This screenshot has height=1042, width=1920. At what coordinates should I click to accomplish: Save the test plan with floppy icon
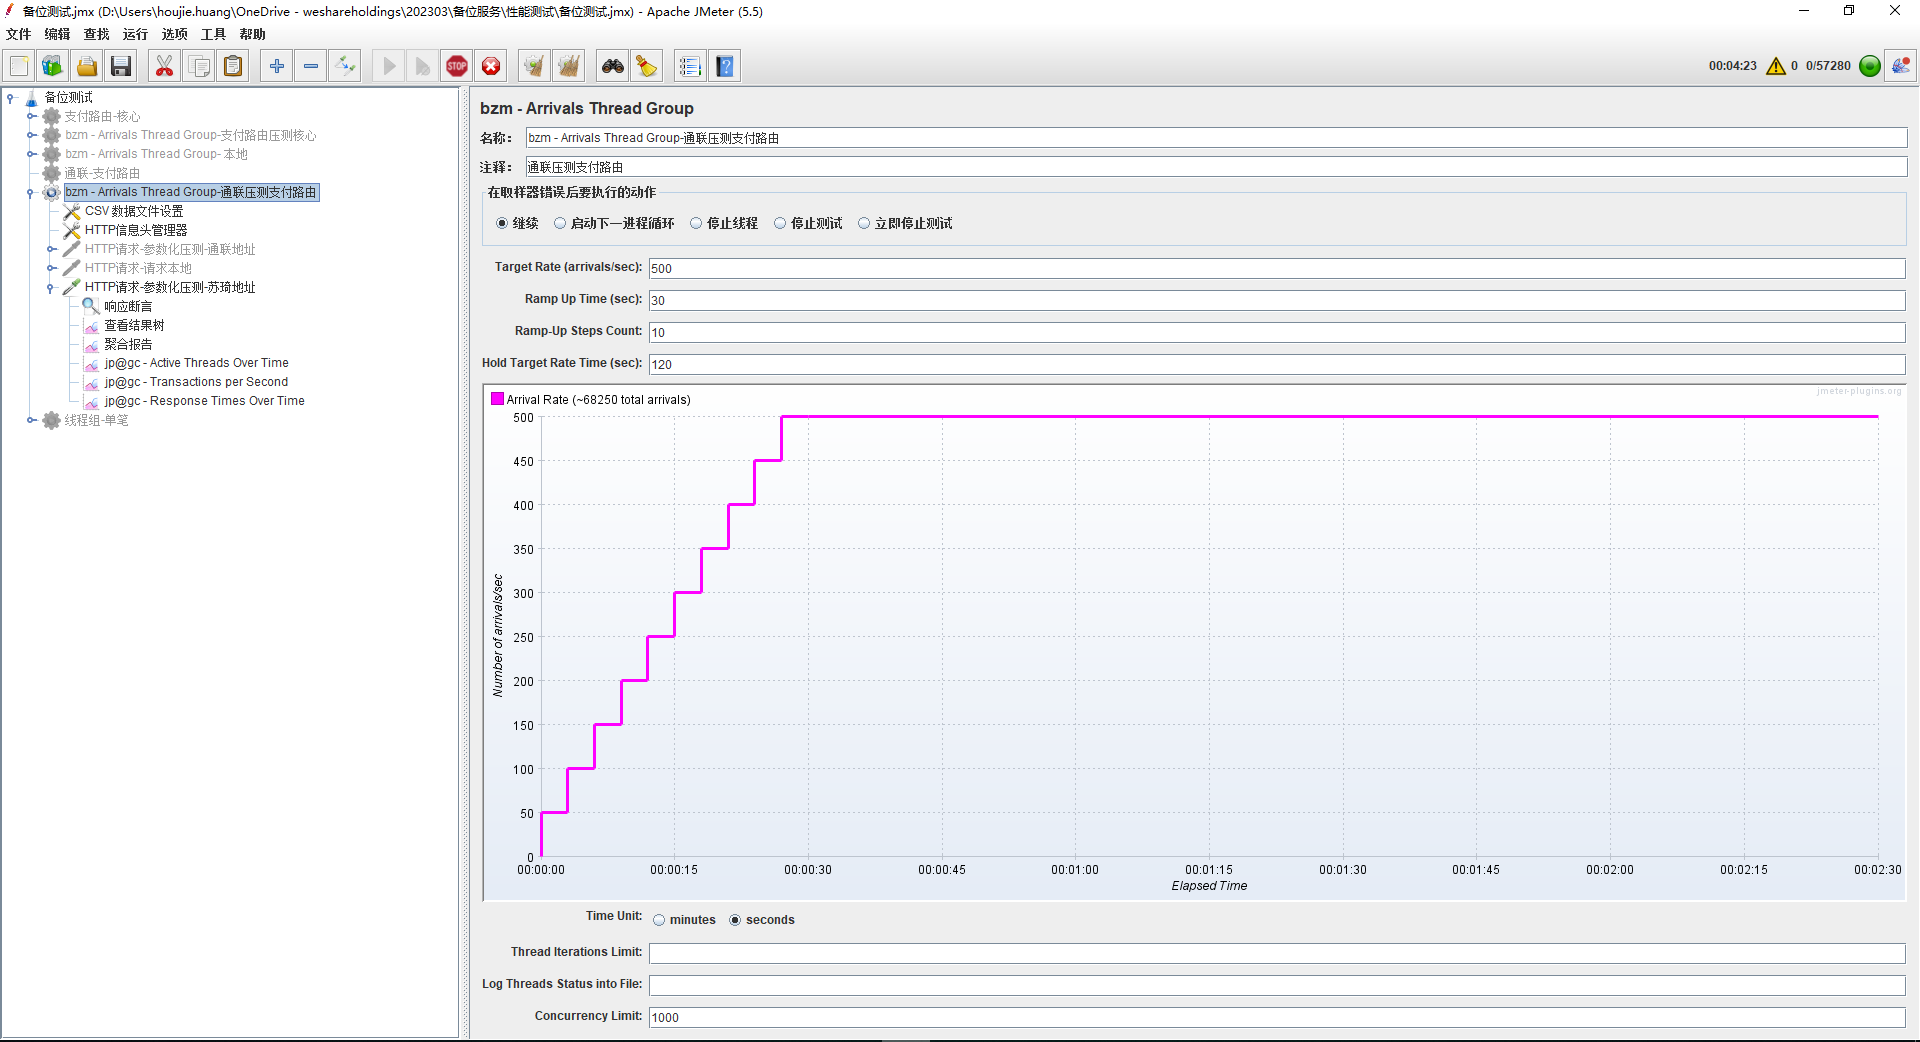coord(121,66)
